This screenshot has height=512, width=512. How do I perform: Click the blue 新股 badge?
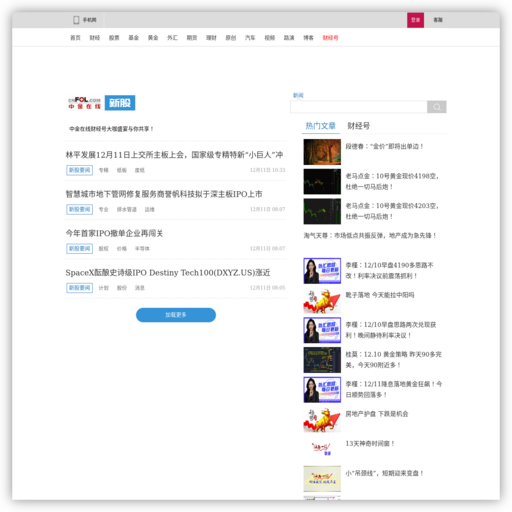(120, 103)
